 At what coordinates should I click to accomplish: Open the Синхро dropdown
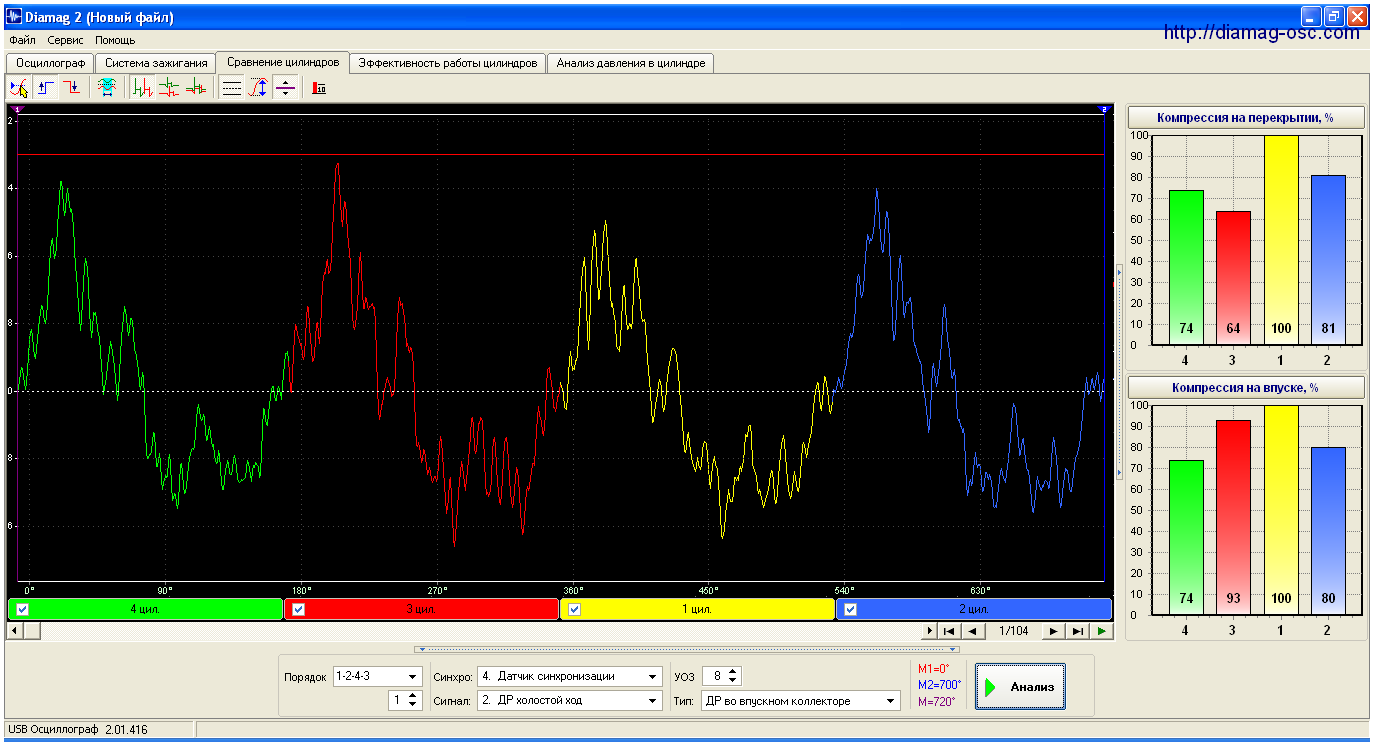point(653,677)
